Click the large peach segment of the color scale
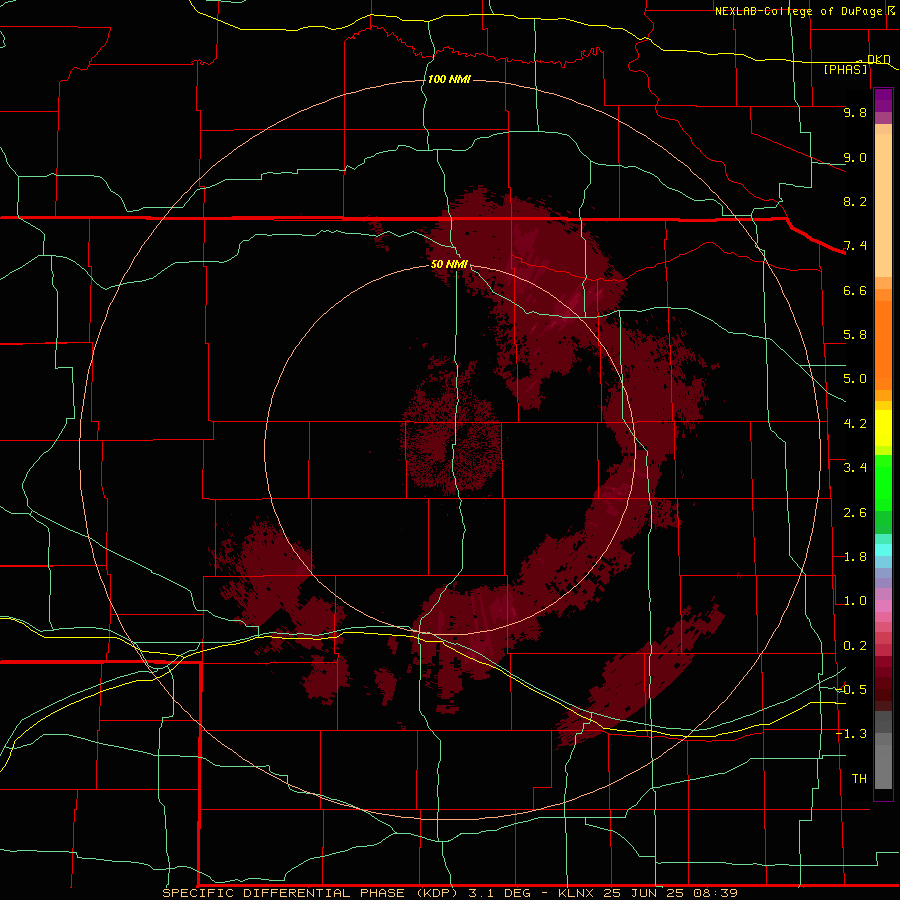The image size is (900, 900). [883, 205]
